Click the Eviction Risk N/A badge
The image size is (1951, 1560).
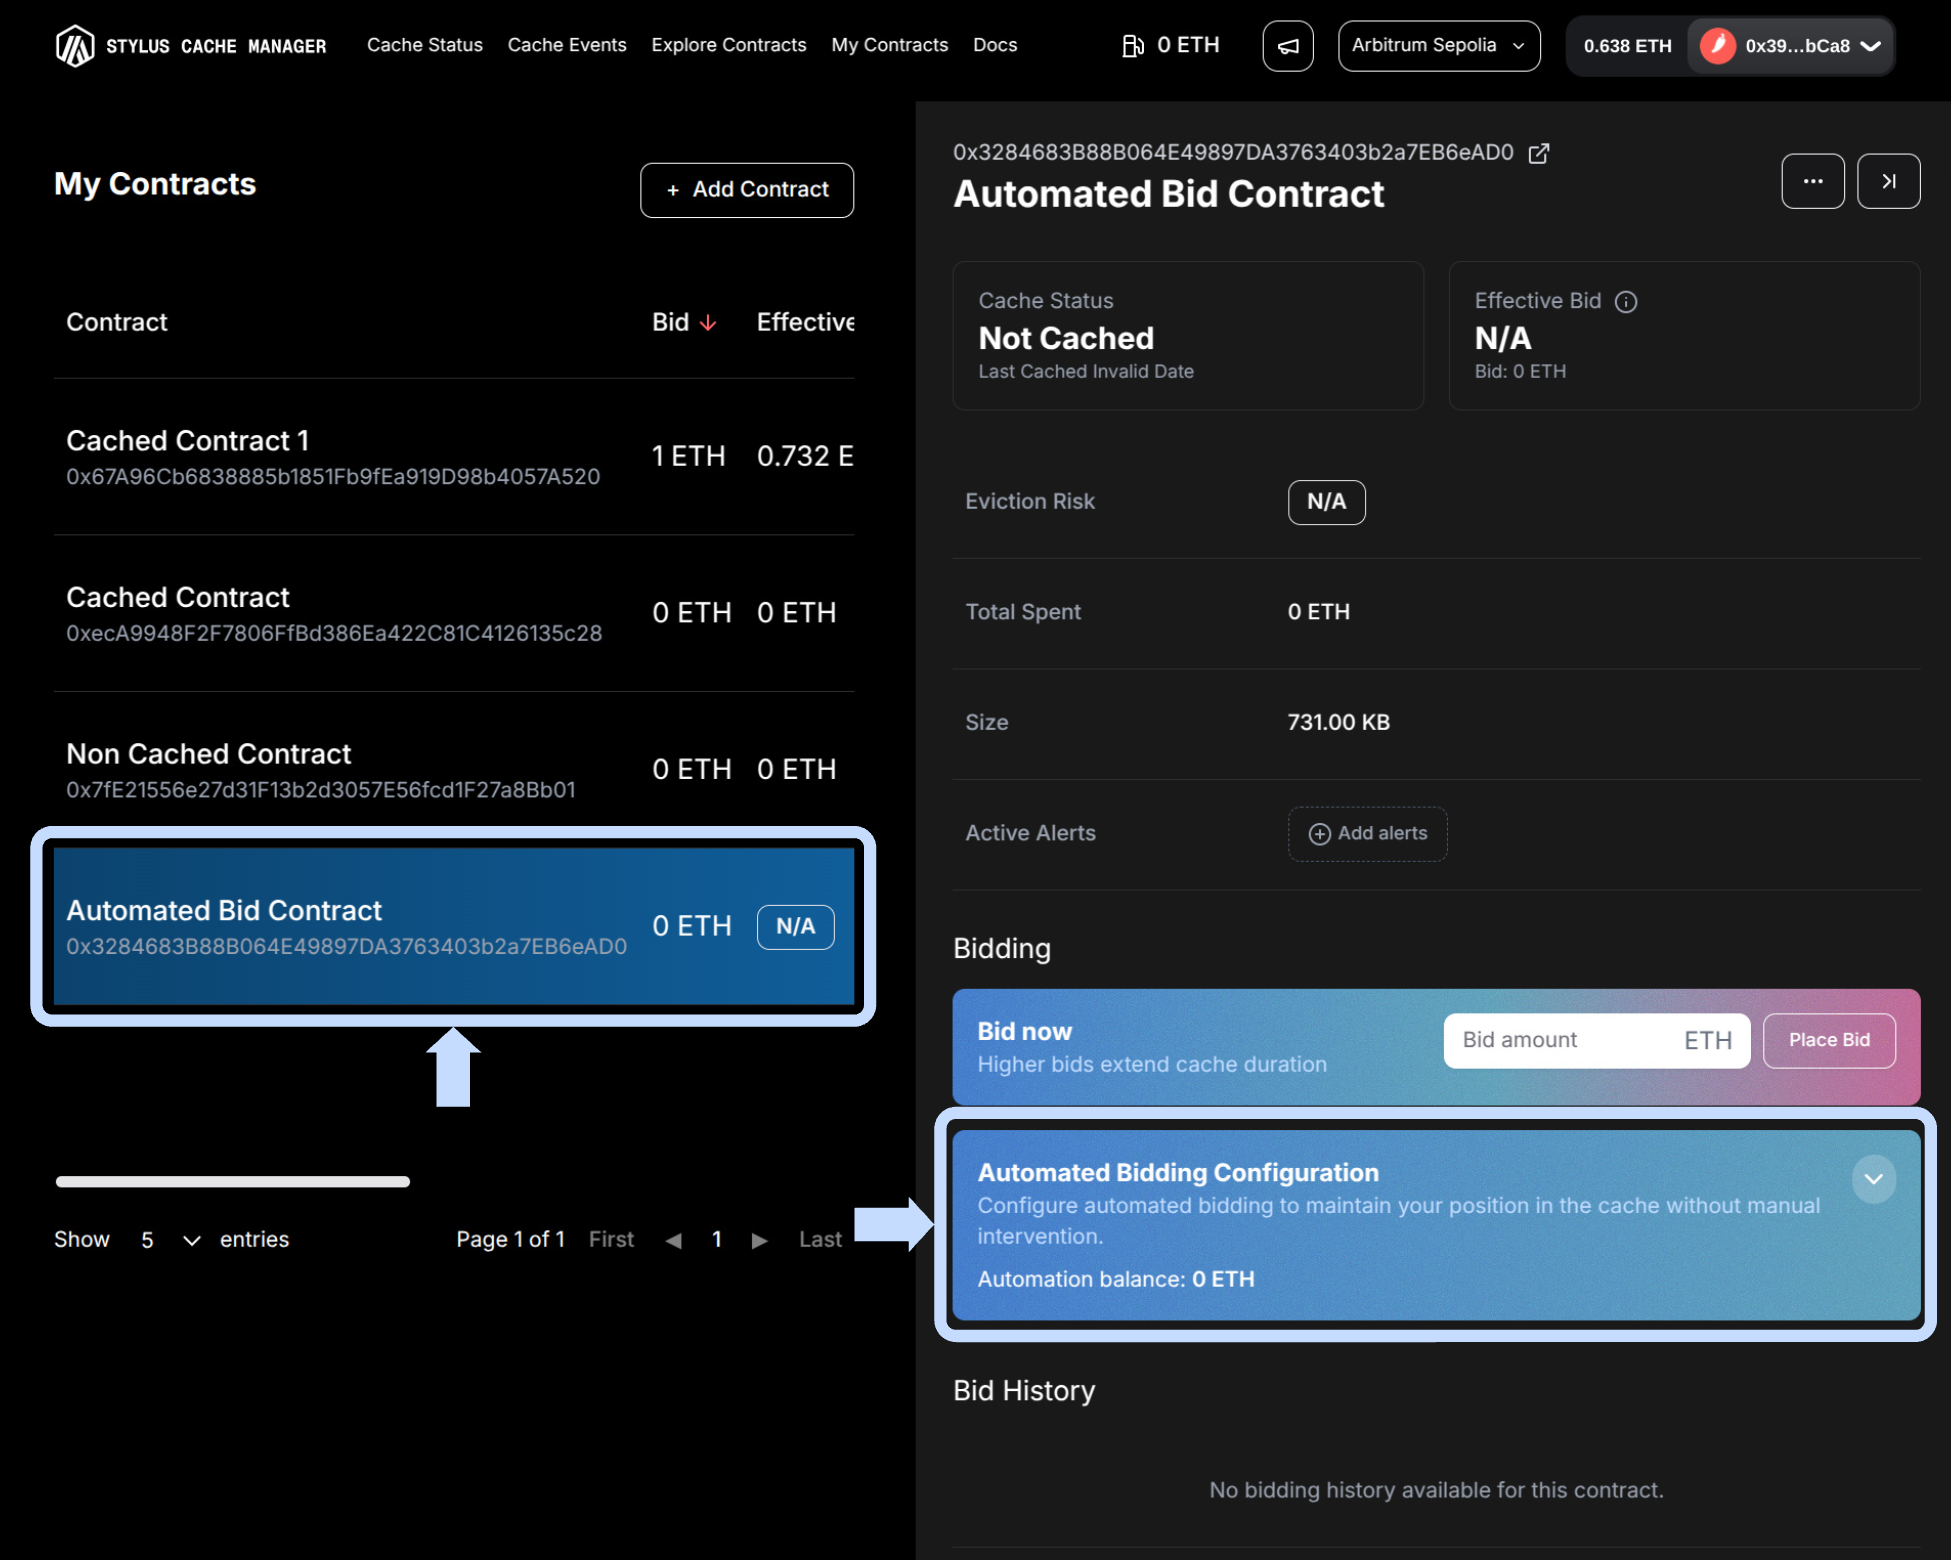point(1327,502)
